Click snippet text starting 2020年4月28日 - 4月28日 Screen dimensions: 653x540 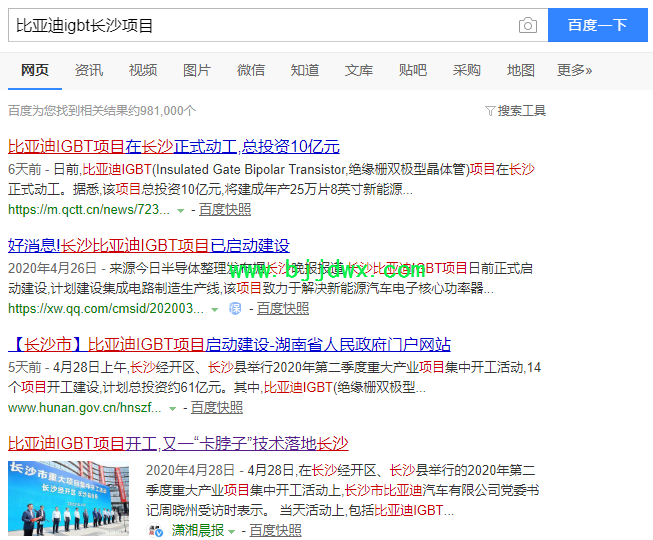pyautogui.click(x=342, y=490)
